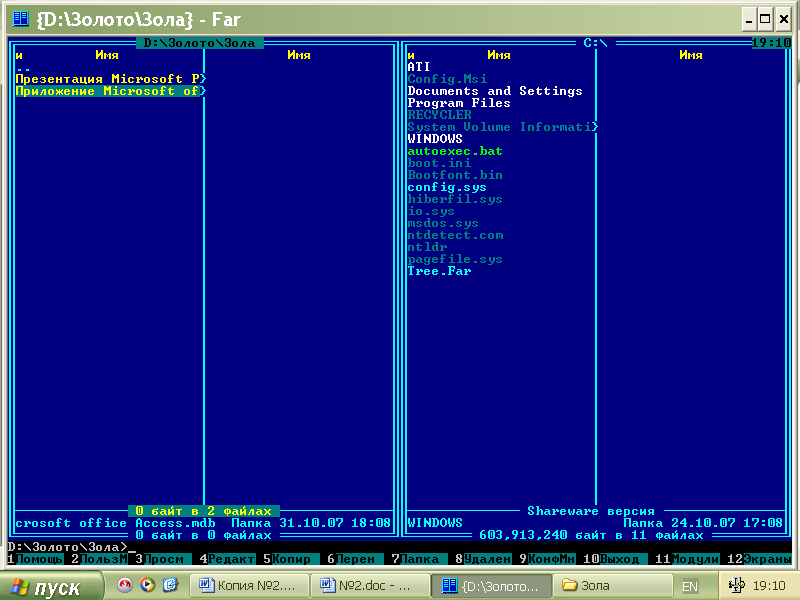This screenshot has height=600, width=800.
Task: Select the RECYCLER folder
Action: coord(440,115)
